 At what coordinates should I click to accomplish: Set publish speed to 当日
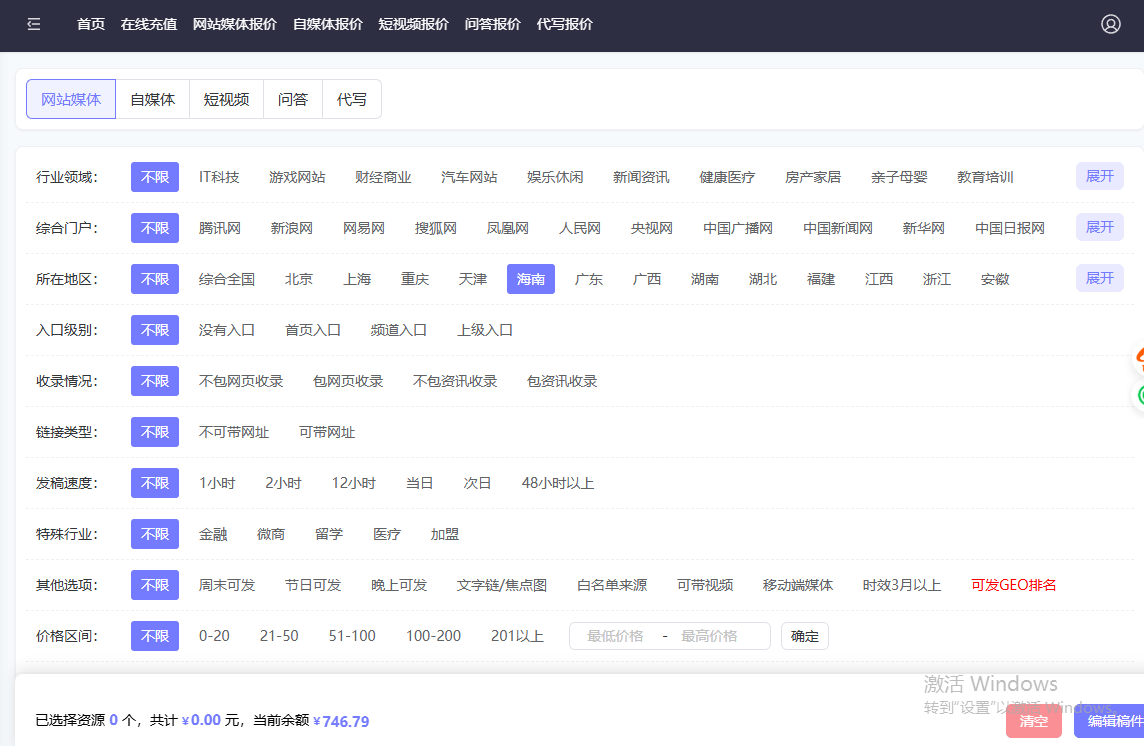[420, 483]
